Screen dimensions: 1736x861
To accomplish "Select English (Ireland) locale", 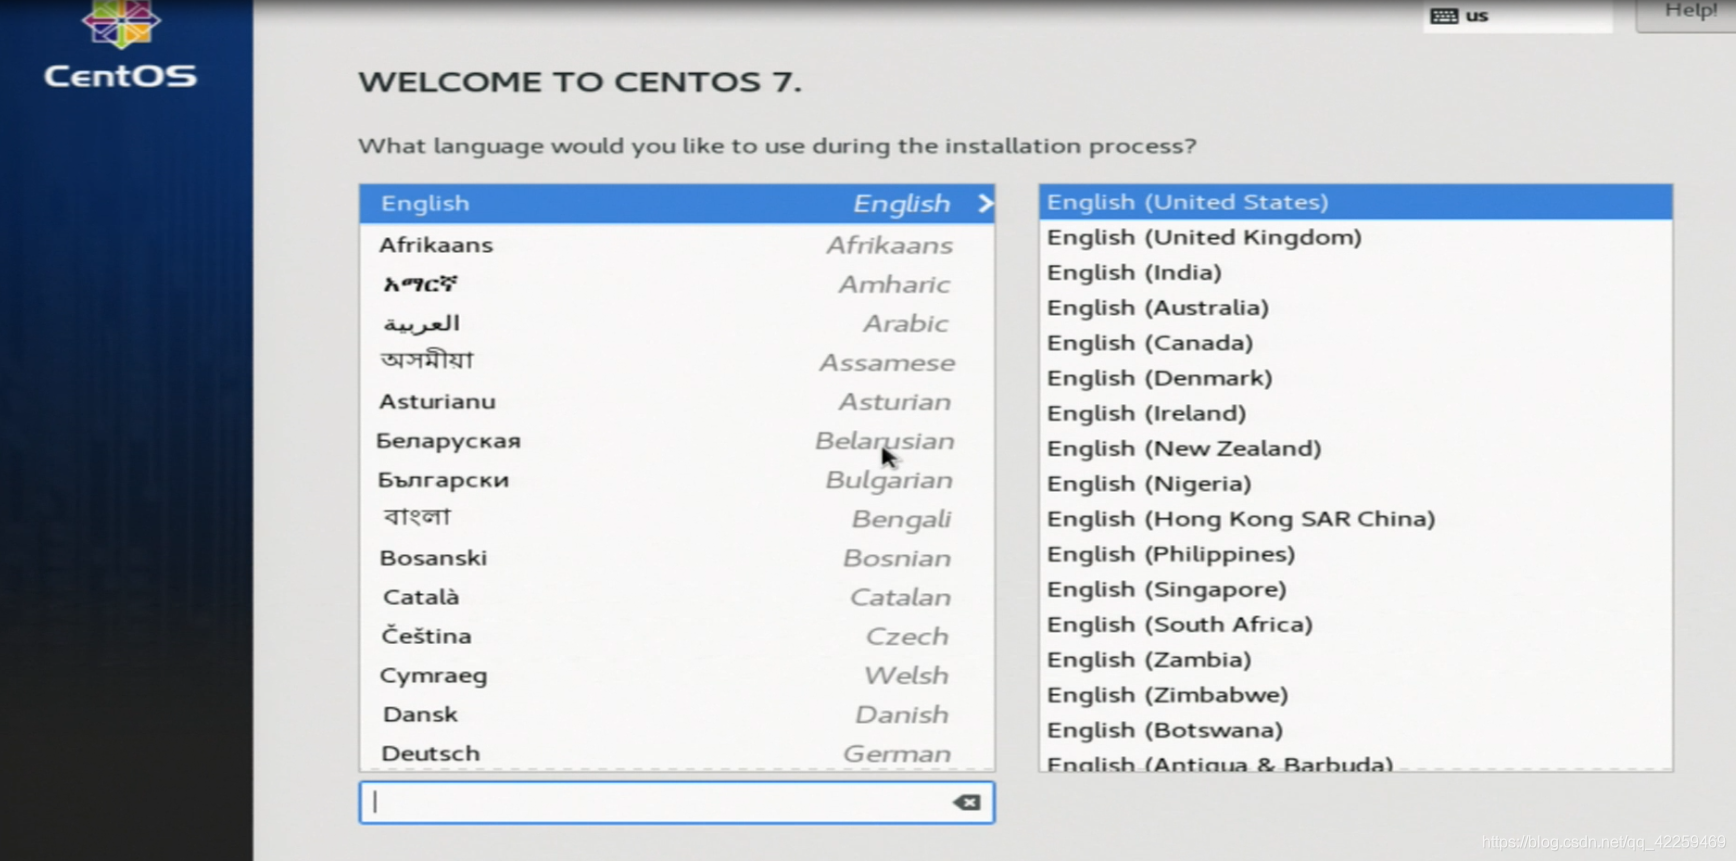I will [1355, 412].
